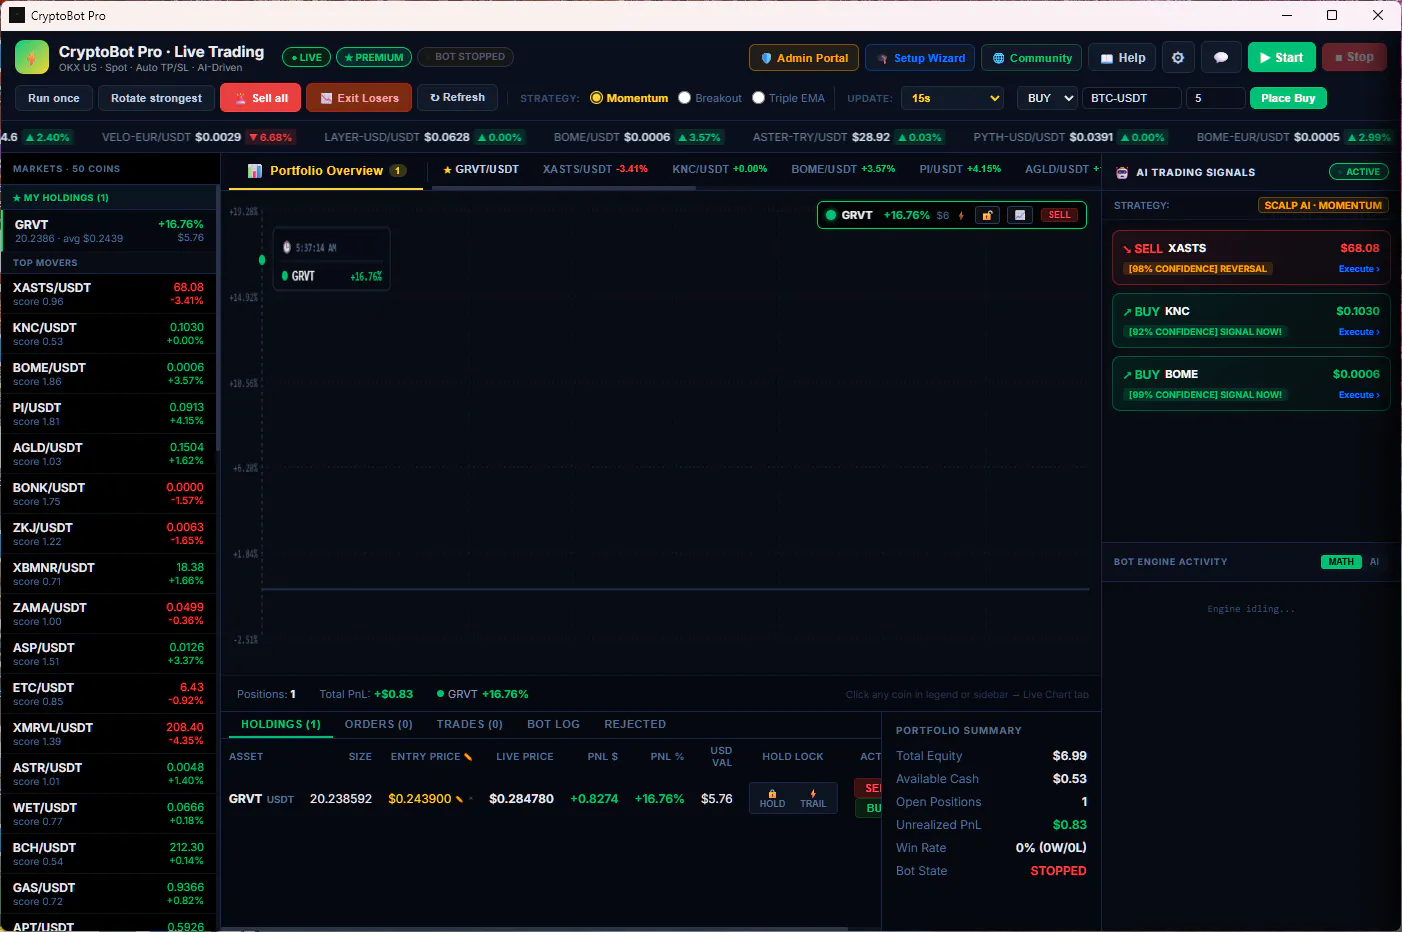Click Place Buy button
This screenshot has width=1402, height=932.
tap(1287, 98)
